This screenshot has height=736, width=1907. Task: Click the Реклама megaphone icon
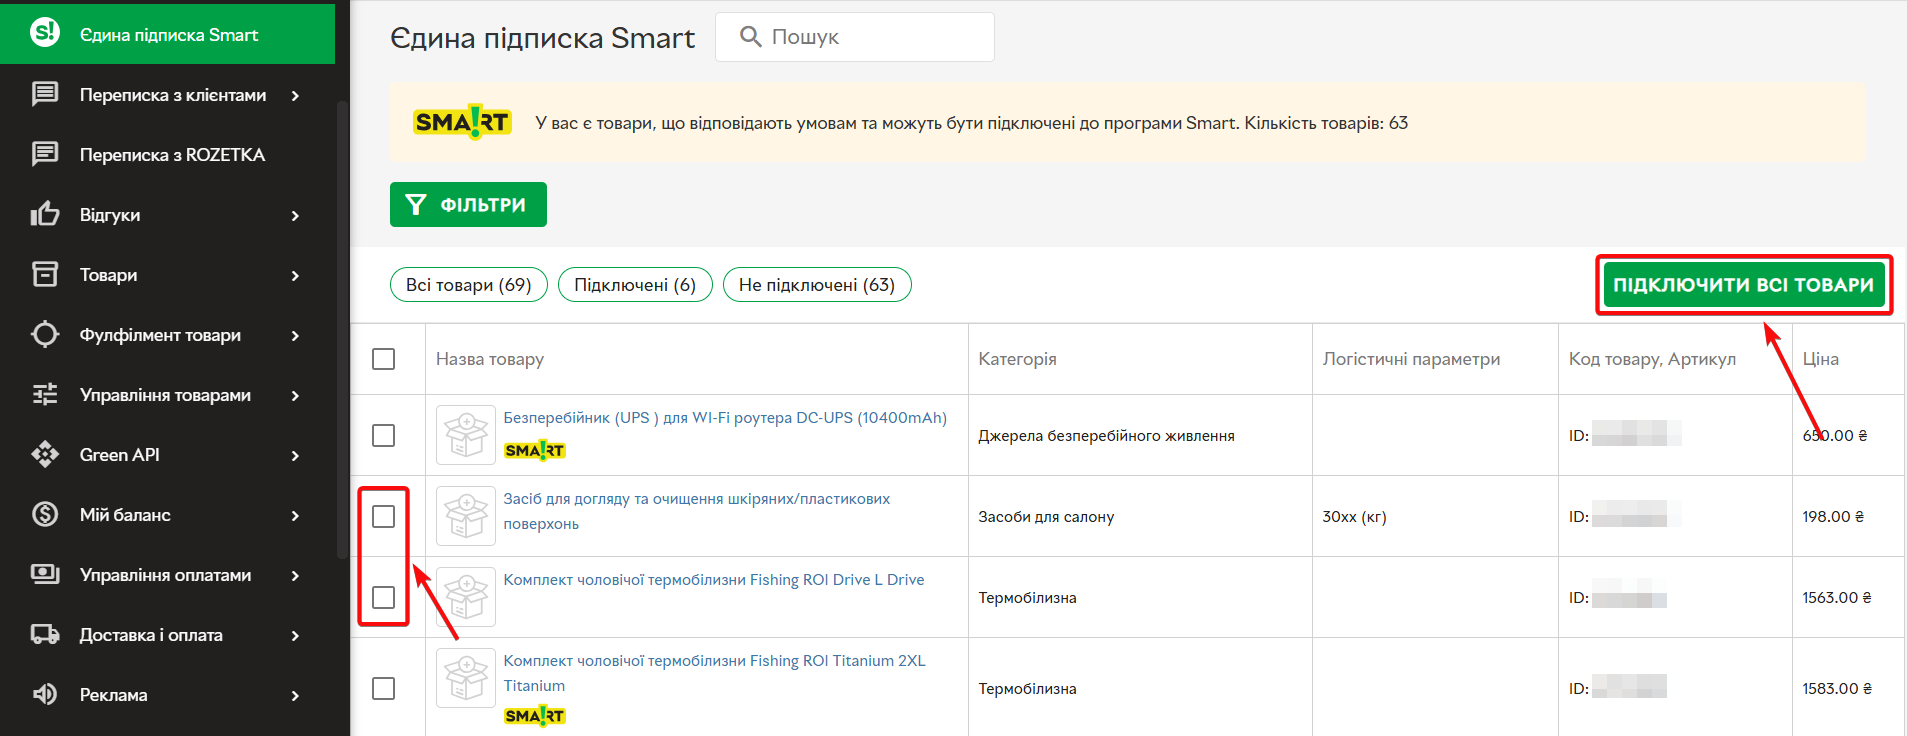(45, 694)
